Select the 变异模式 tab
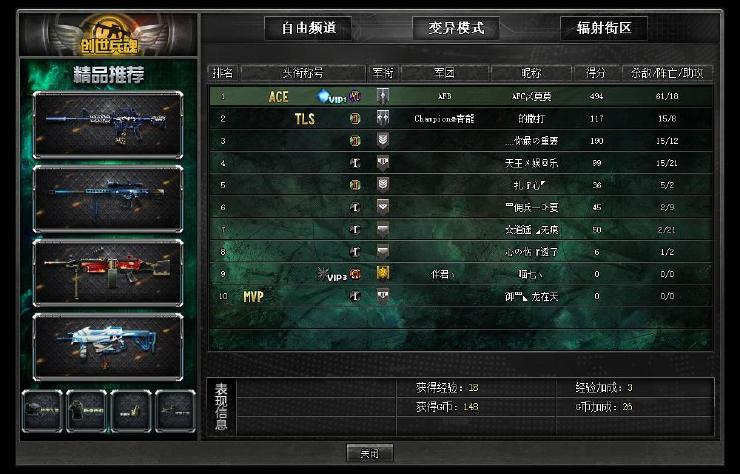740x474 pixels. pos(456,28)
